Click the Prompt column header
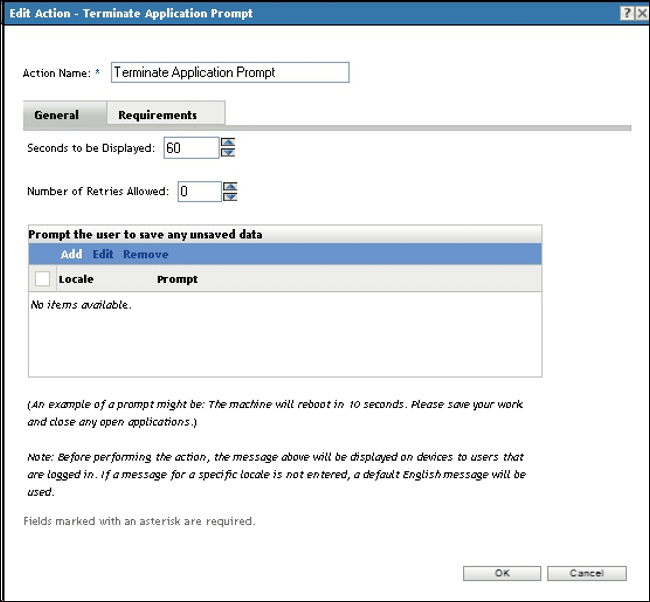 coord(177,279)
